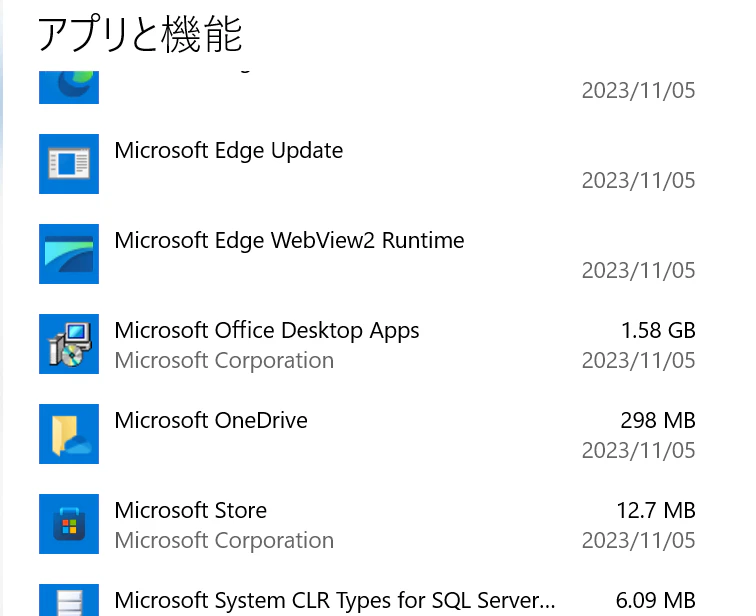Select Microsoft Office Desktop Apps entry name

pos(267,331)
